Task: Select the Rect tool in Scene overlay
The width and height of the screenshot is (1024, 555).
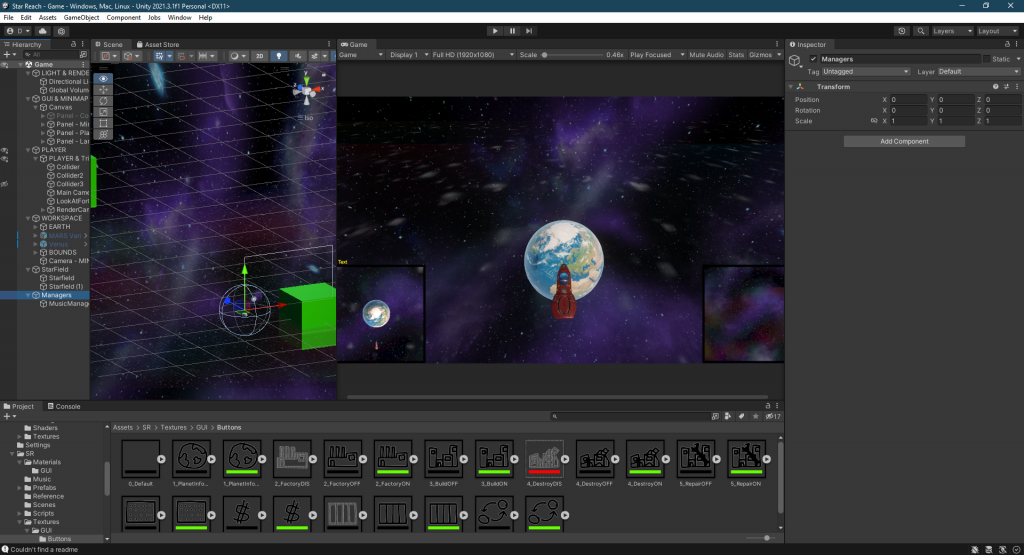Action: click(103, 123)
